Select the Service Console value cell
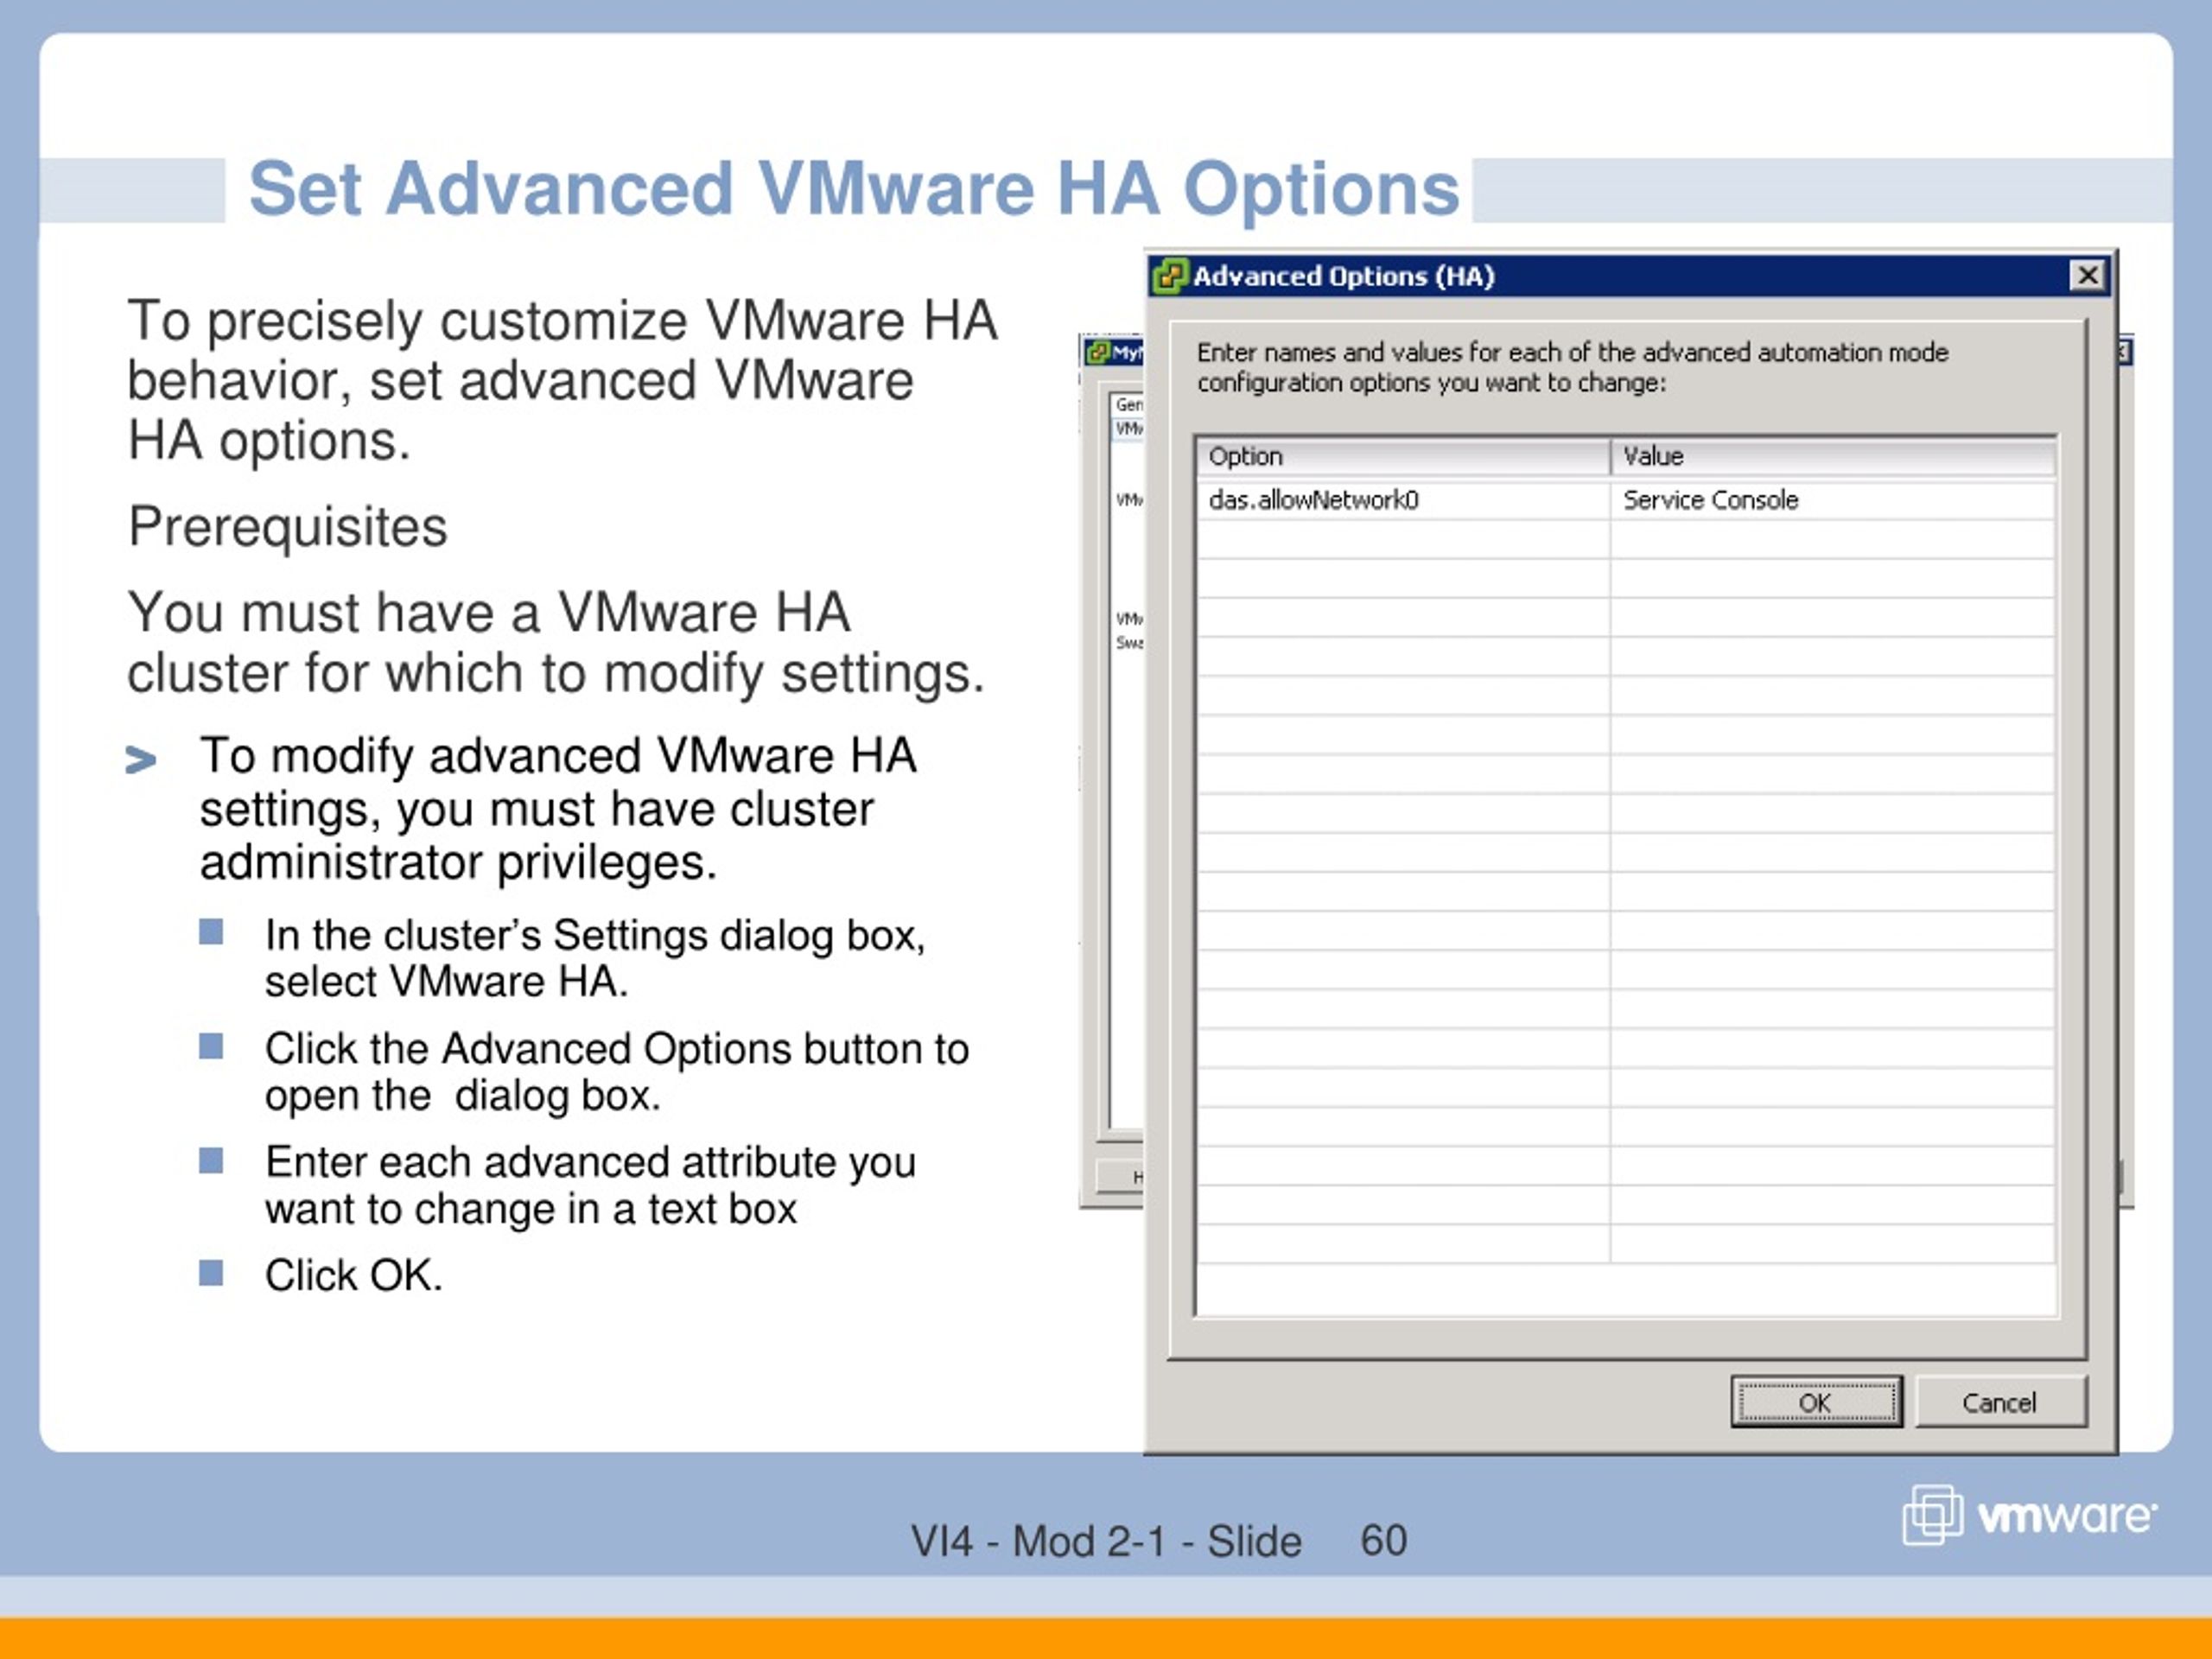 pos(1832,500)
